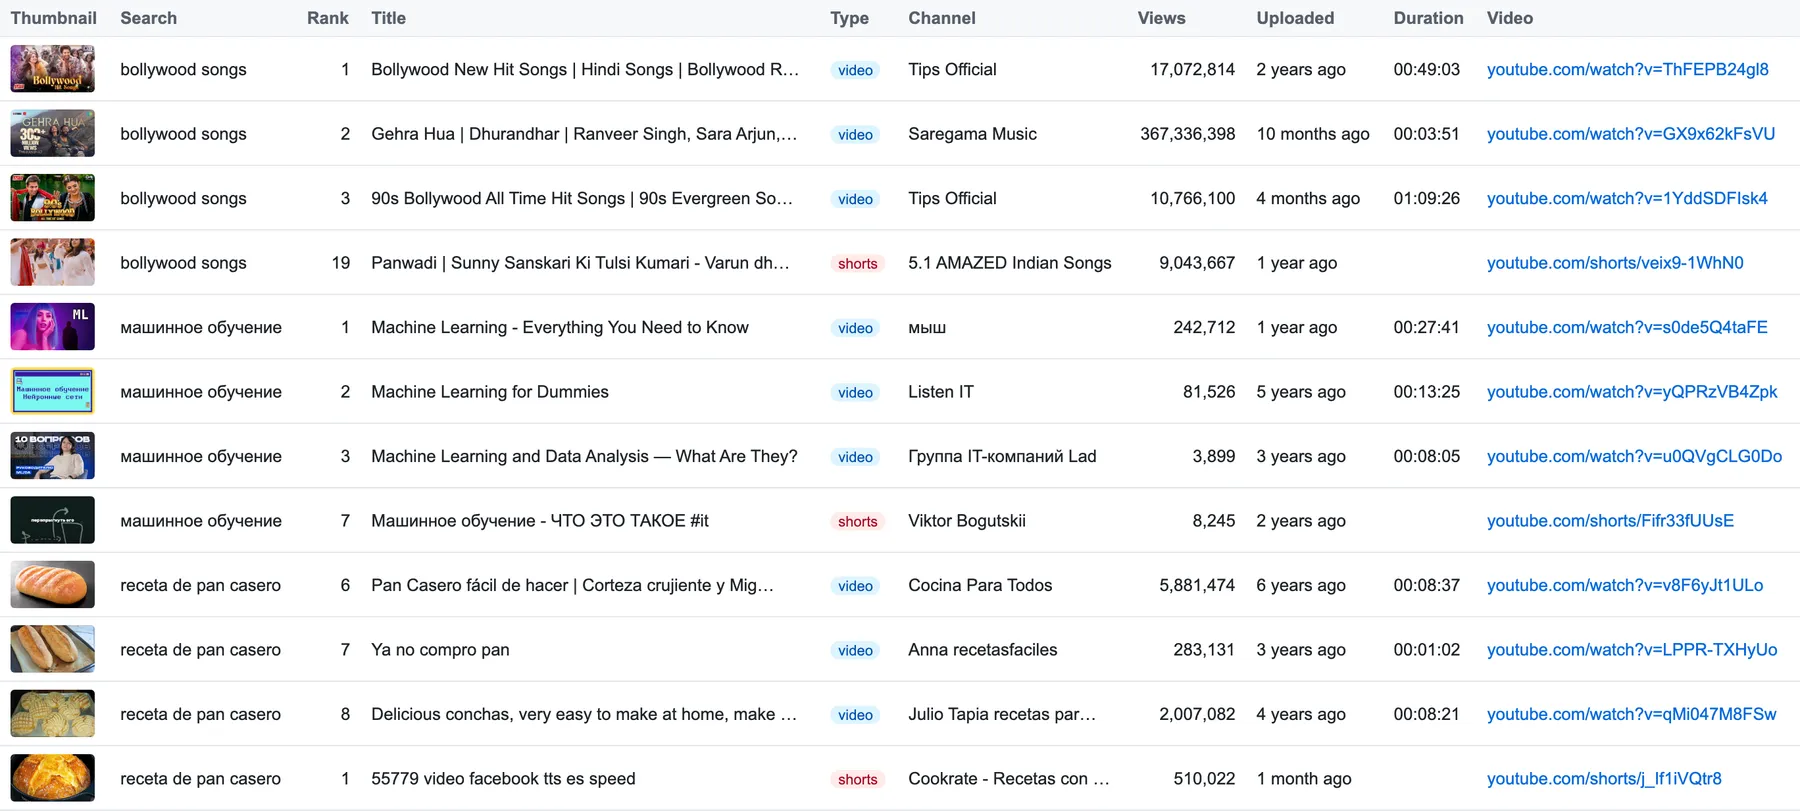Click the Uploaded column header
This screenshot has height=811, width=1800.
pos(1295,18)
